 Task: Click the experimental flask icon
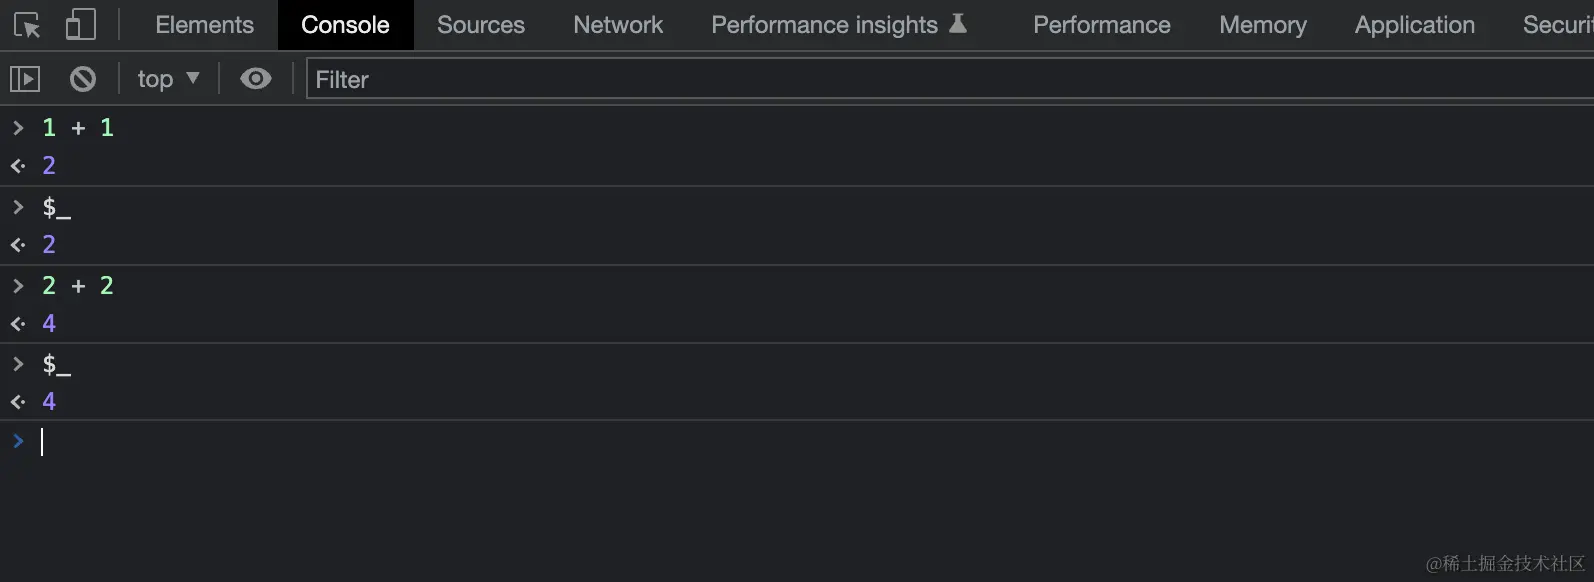958,23
